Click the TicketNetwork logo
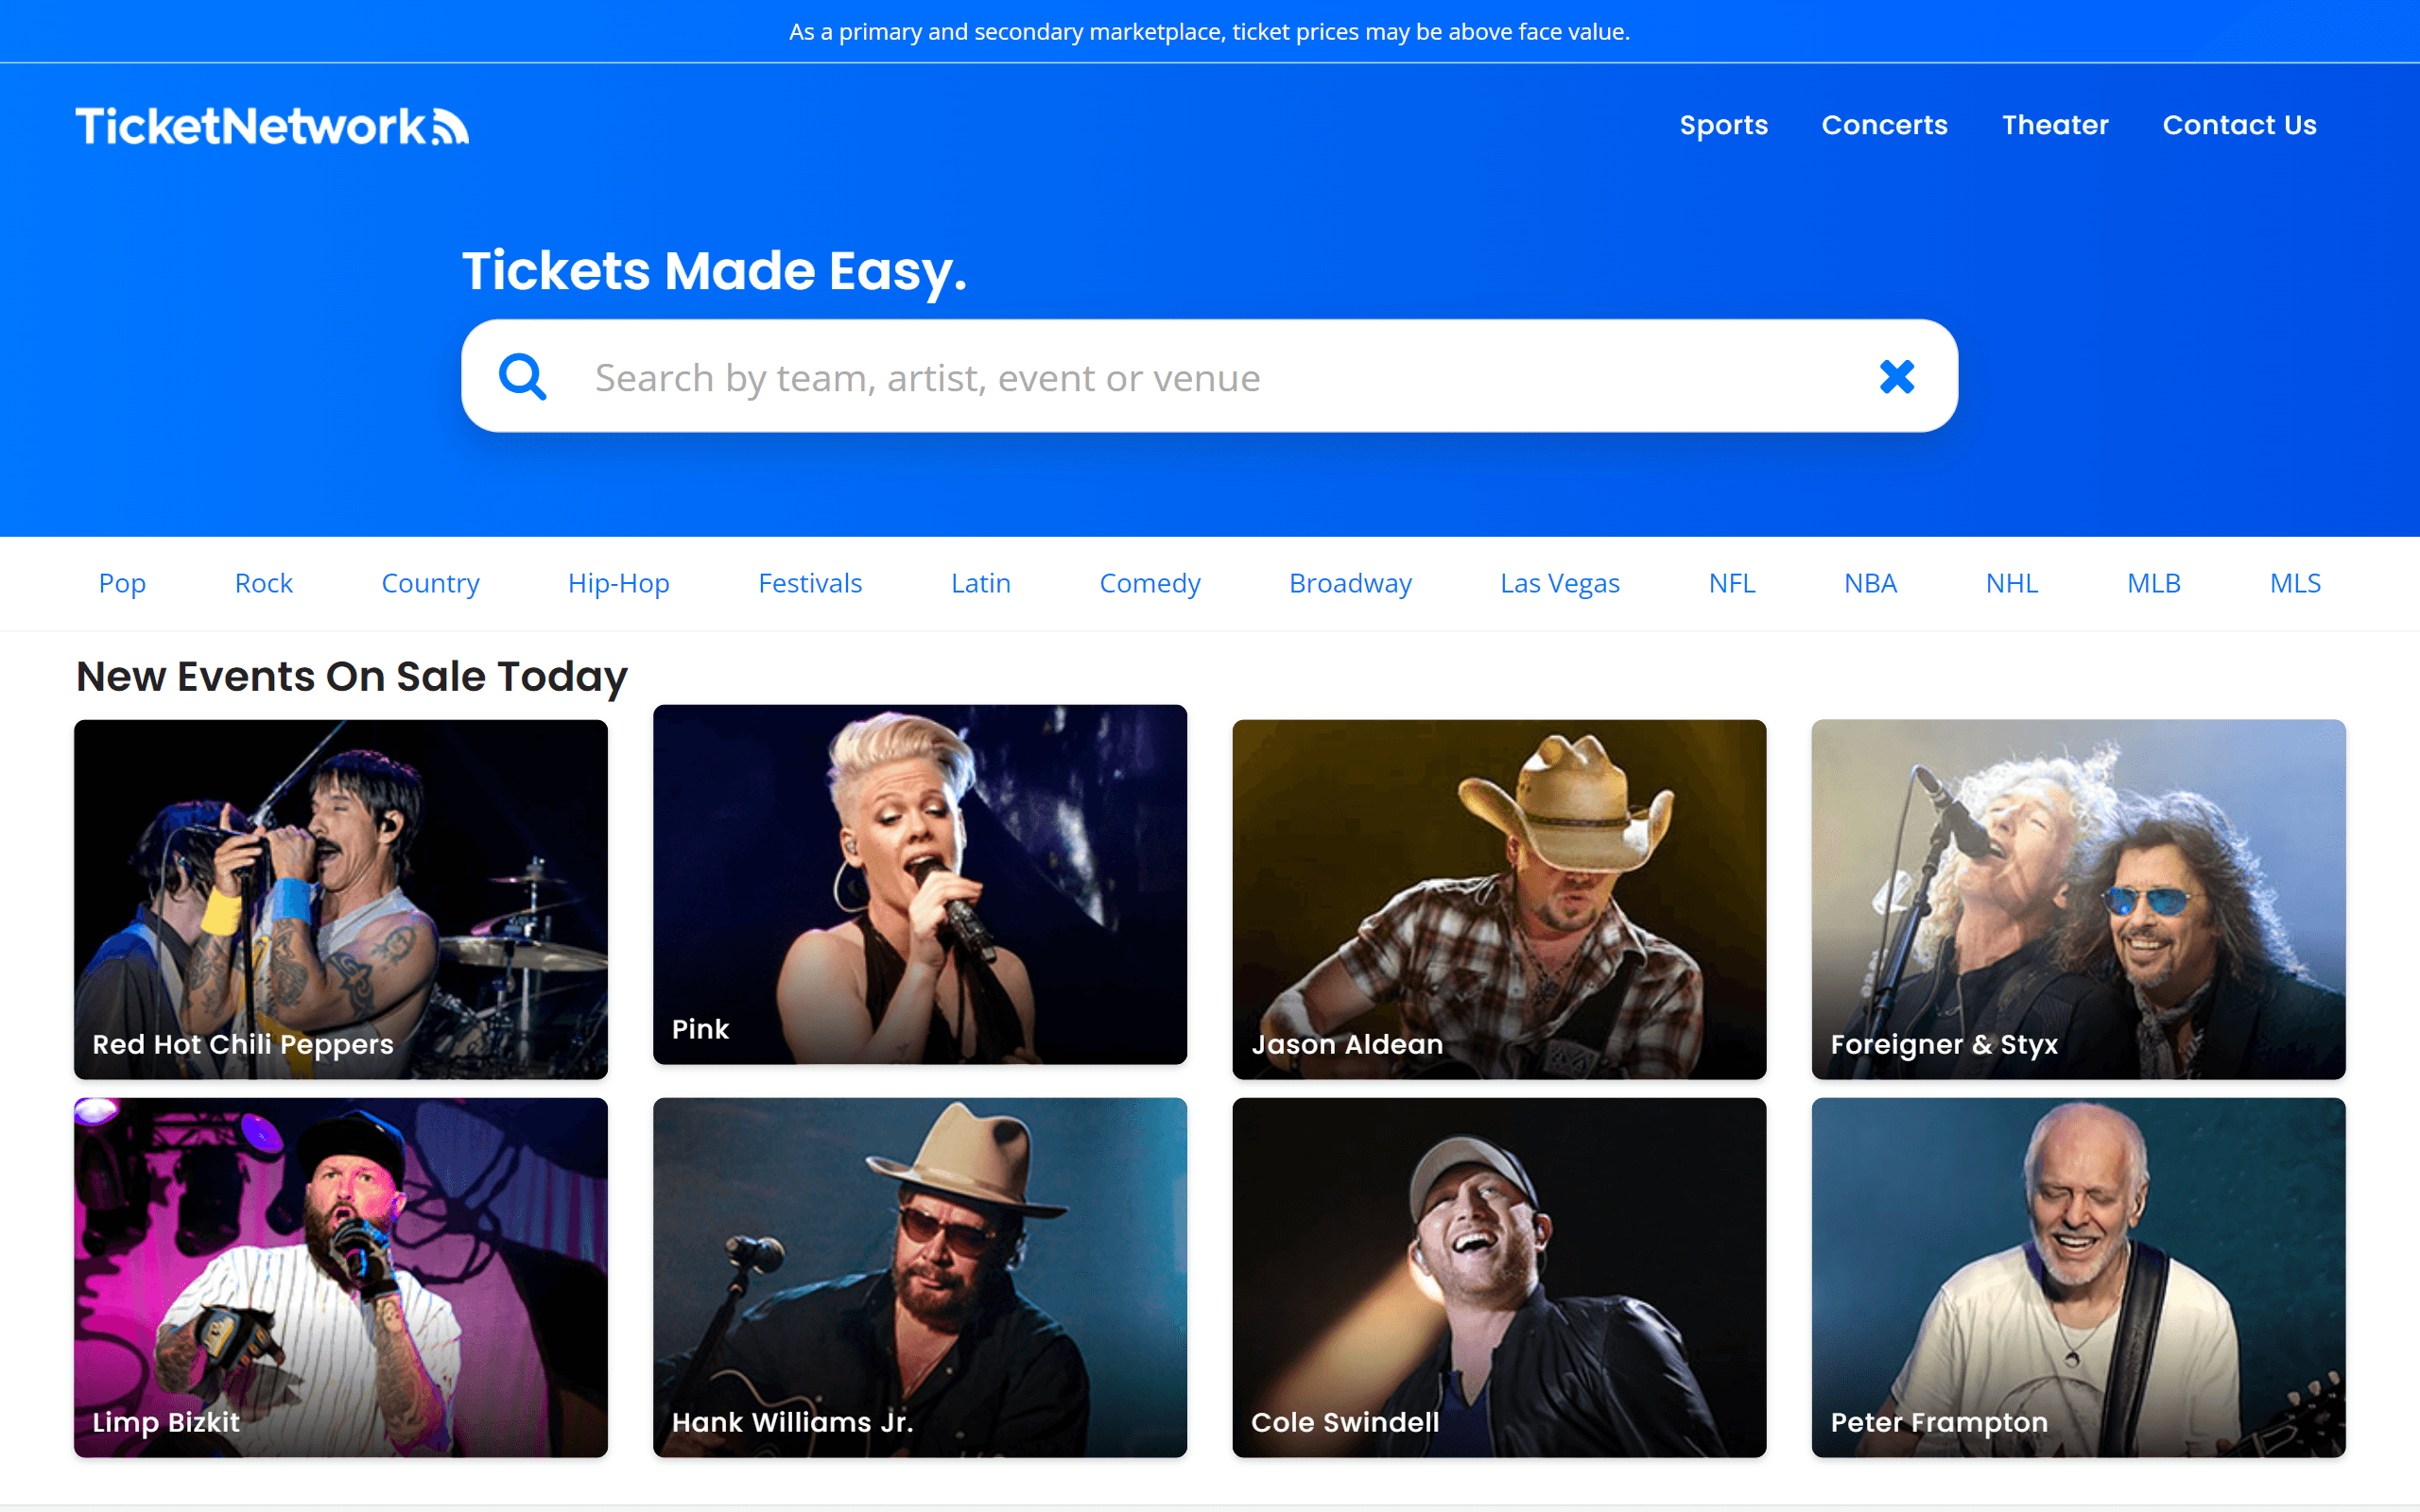The height and width of the screenshot is (1512, 2420). pyautogui.click(x=272, y=126)
